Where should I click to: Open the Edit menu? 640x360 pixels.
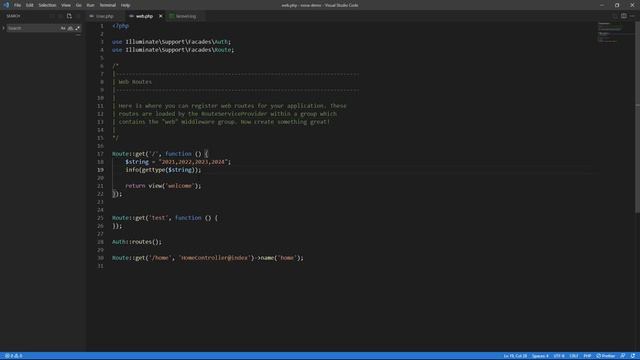tap(30, 5)
